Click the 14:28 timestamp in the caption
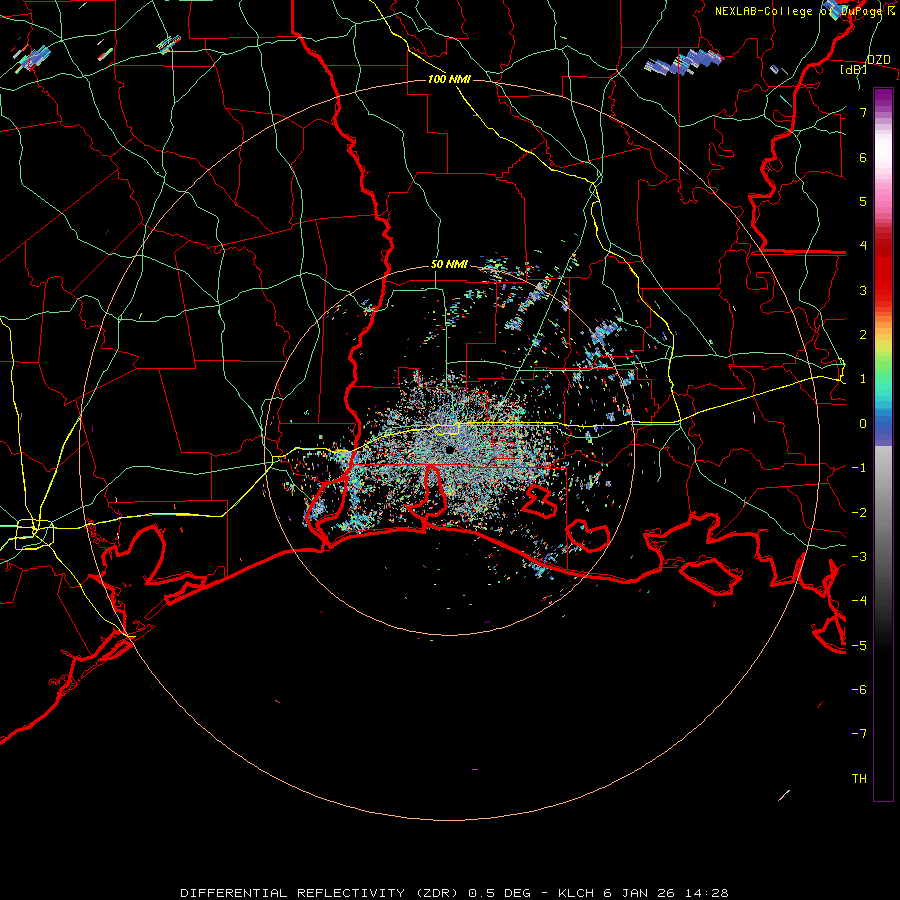Viewport: 900px width, 900px height. point(709,893)
